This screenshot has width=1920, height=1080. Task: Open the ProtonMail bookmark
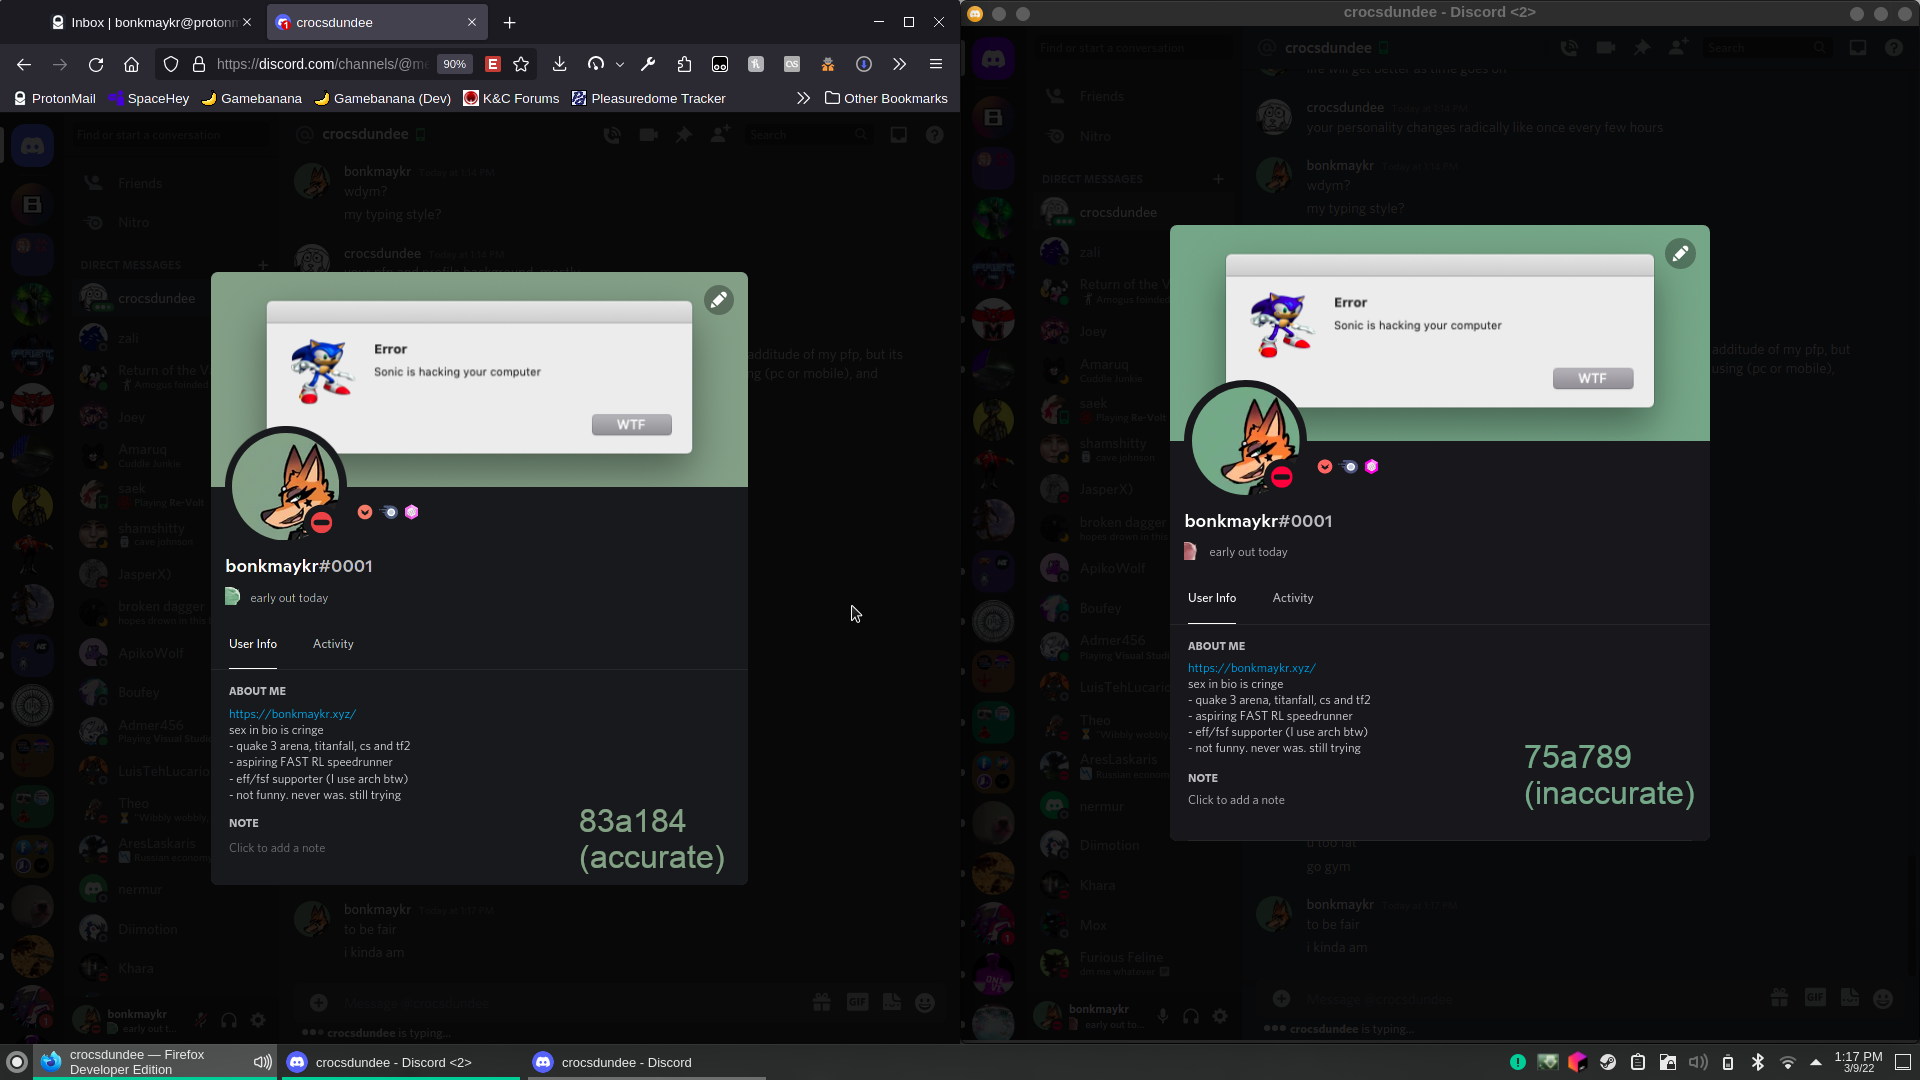(54, 98)
